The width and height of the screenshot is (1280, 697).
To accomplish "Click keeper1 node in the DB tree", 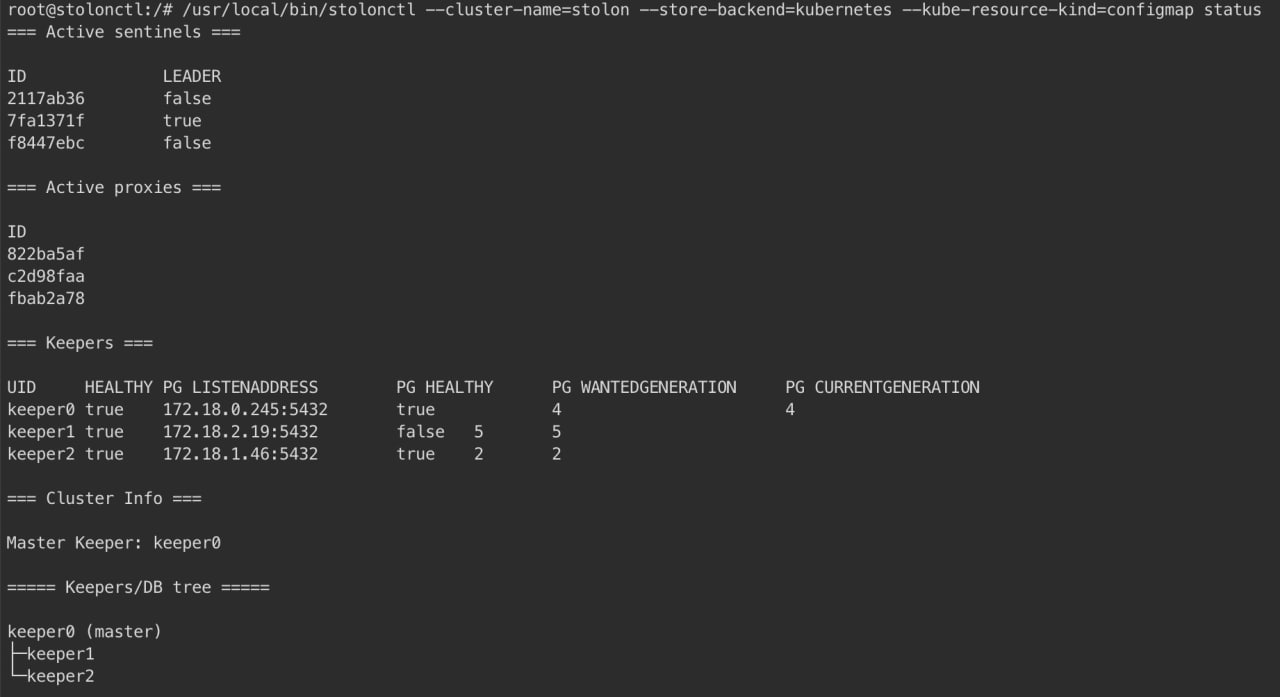I will tap(60, 654).
